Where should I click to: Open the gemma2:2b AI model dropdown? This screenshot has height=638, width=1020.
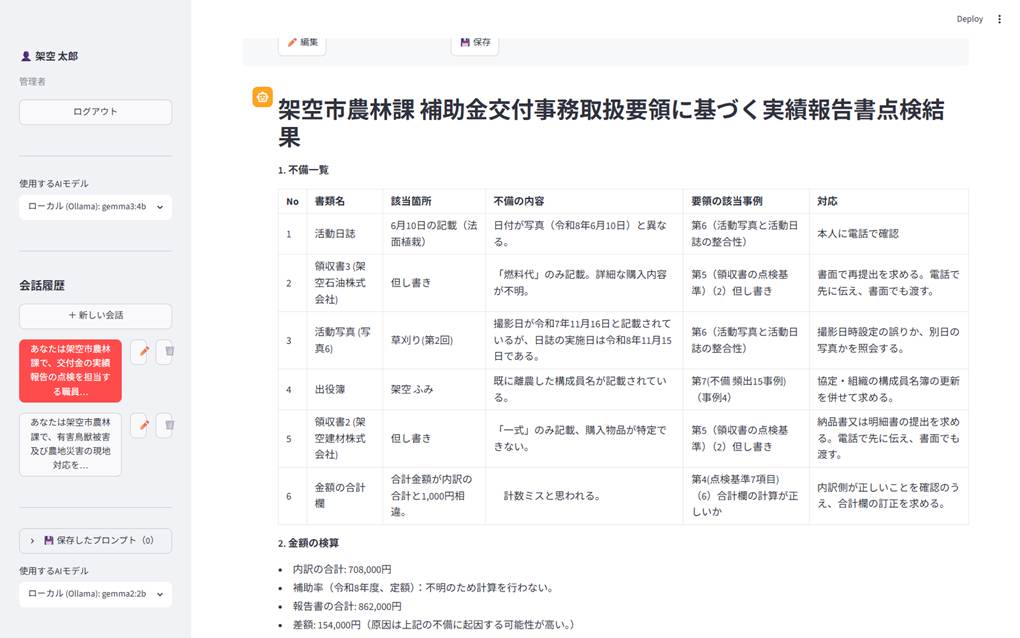coord(96,594)
